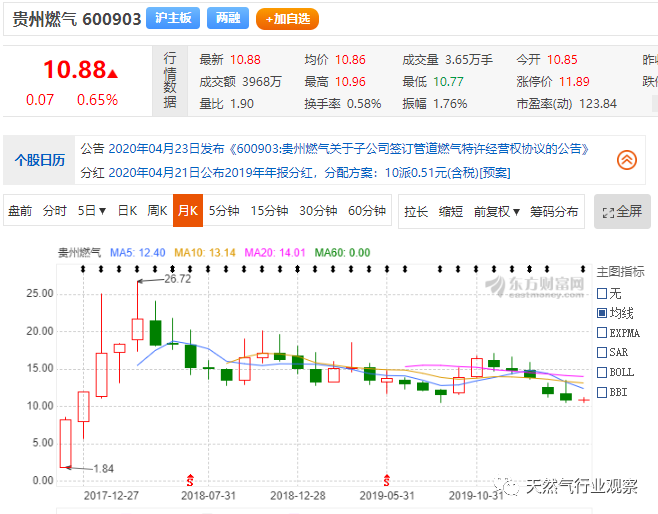This screenshot has height=514, width=658.
Task: Click the 筹码分布 chip distribution button
Action: coord(554,211)
